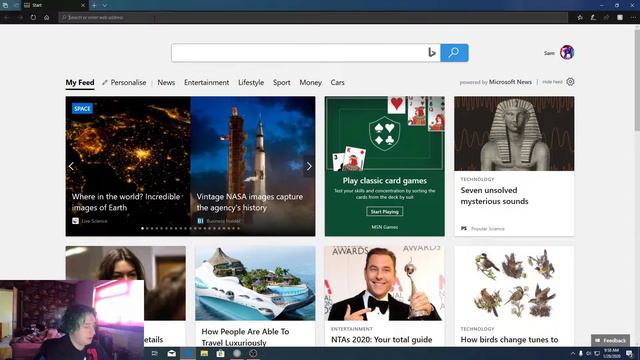Click the Bing logo in the search box

tap(432, 52)
